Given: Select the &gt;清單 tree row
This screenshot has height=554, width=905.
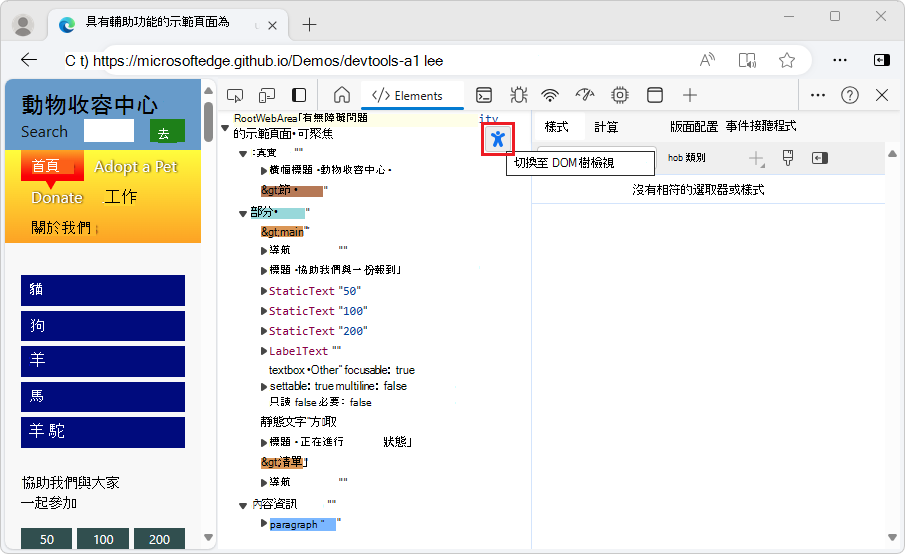Looking at the screenshot, I should (282, 462).
